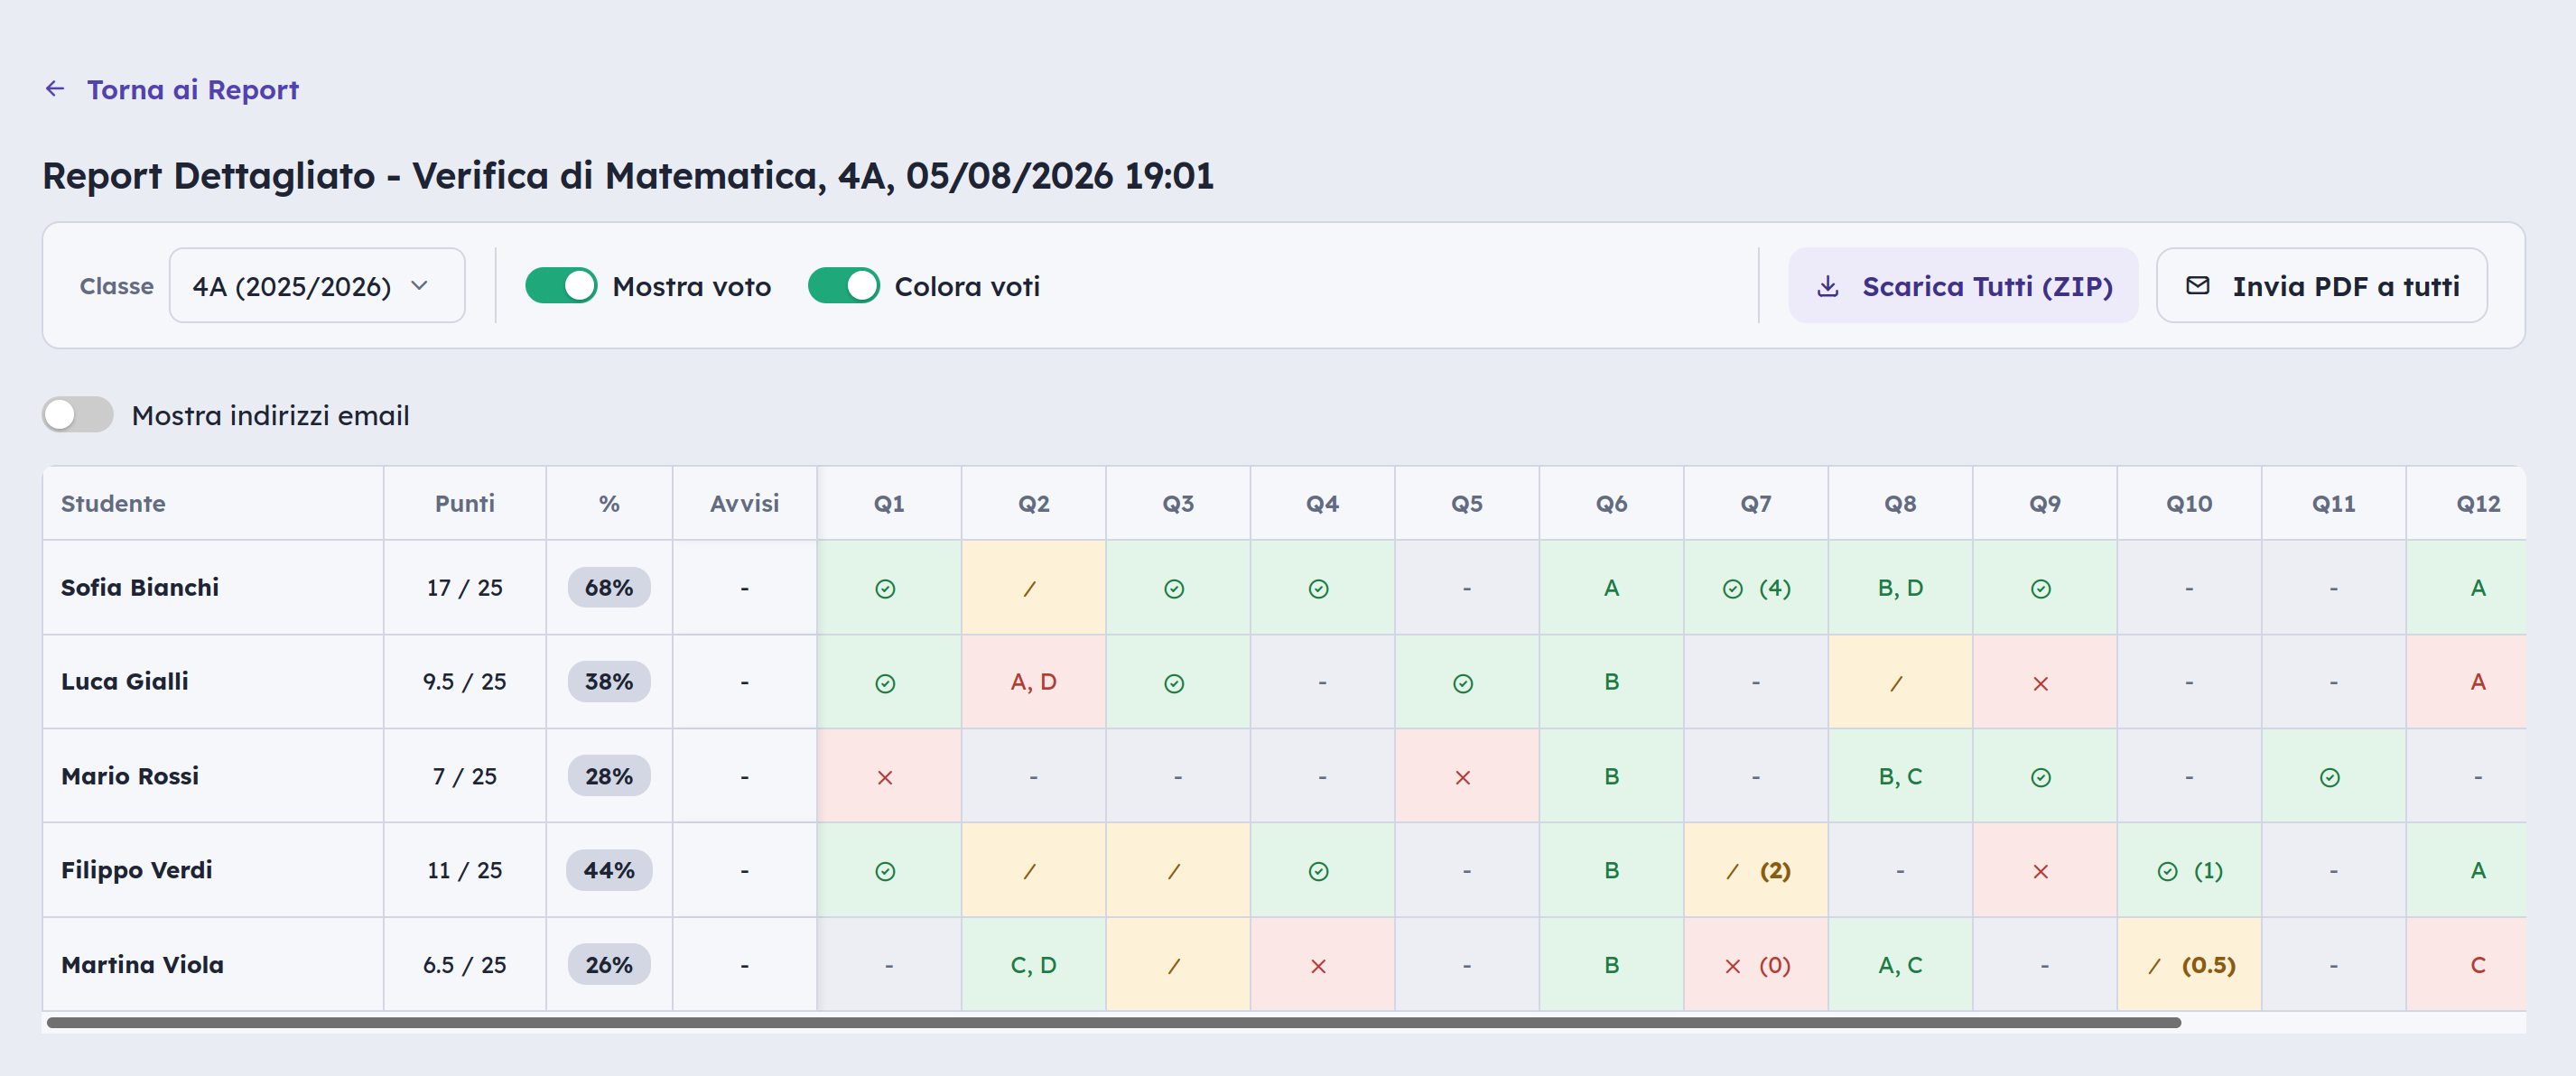Click Mario Rossi's Q1 wrong cross icon
The image size is (2576, 1076).
[885, 778]
